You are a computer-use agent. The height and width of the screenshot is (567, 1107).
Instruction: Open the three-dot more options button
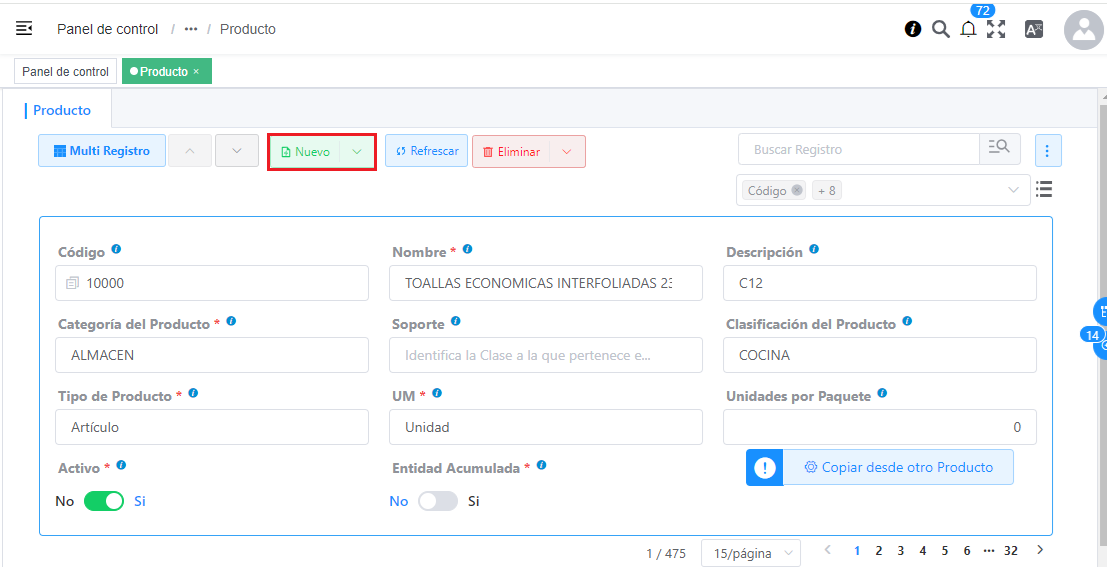(x=1047, y=151)
